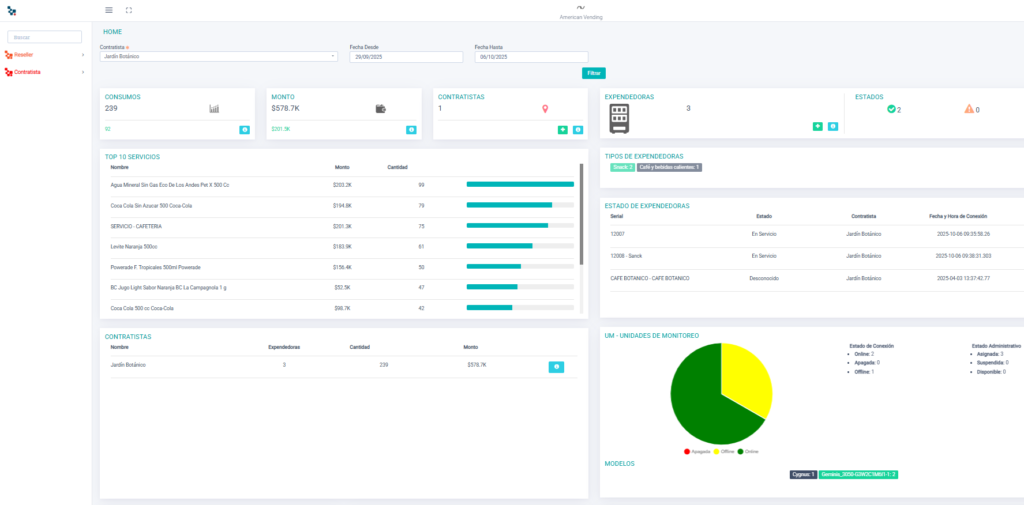This screenshot has height=505, width=1024.
Task: Click the orange warning status icon
Action: pos(968,110)
